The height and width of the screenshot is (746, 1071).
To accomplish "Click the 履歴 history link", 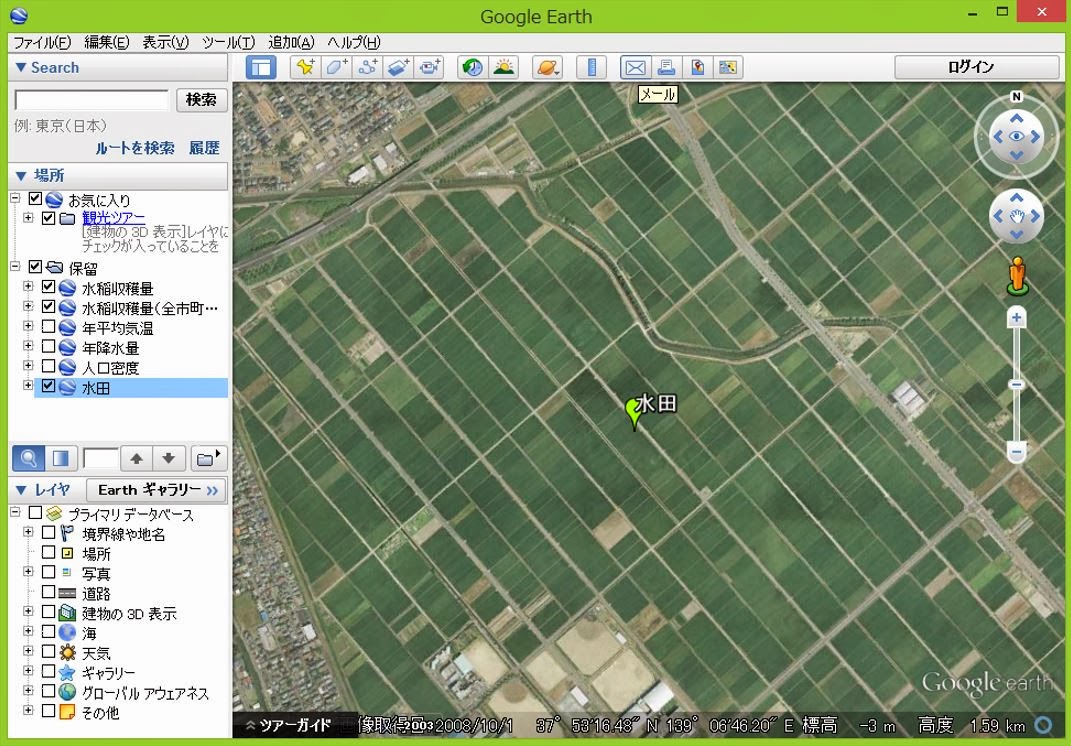I will 204,148.
